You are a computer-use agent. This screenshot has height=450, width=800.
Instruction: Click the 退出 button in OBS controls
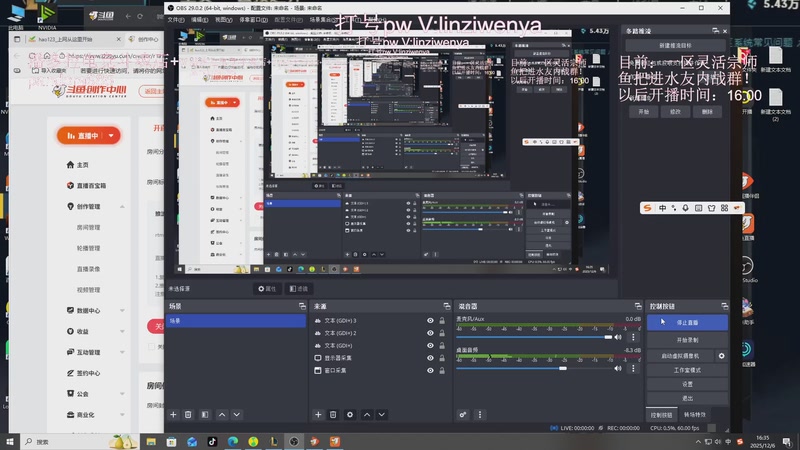687,398
